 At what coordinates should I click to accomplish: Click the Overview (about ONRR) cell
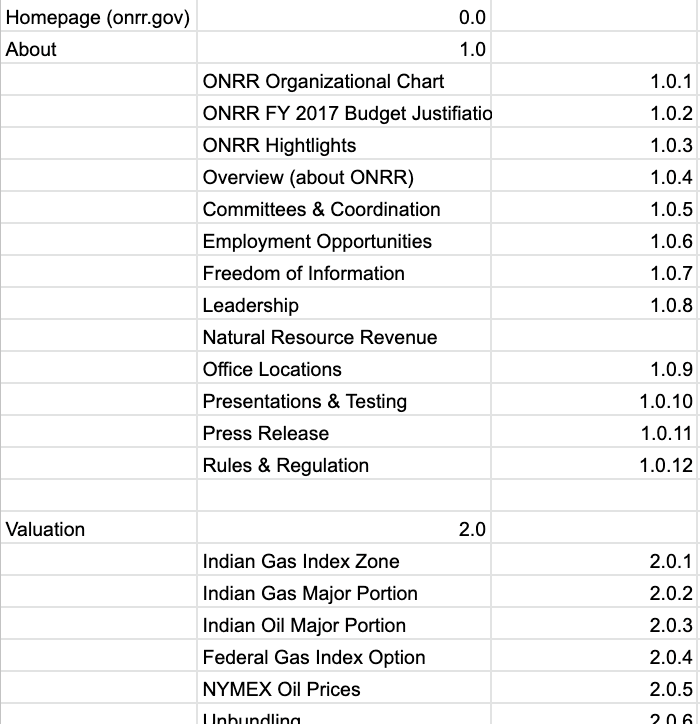344,177
